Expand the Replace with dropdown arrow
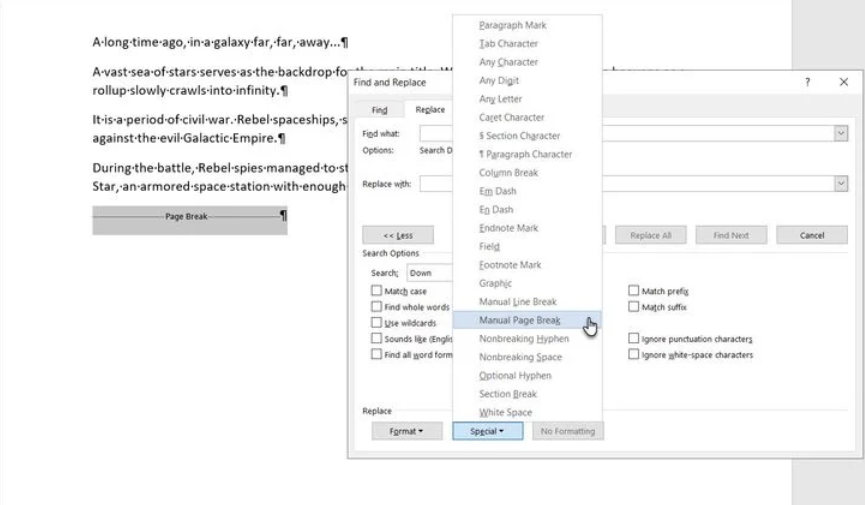The image size is (865, 505). tap(840, 184)
